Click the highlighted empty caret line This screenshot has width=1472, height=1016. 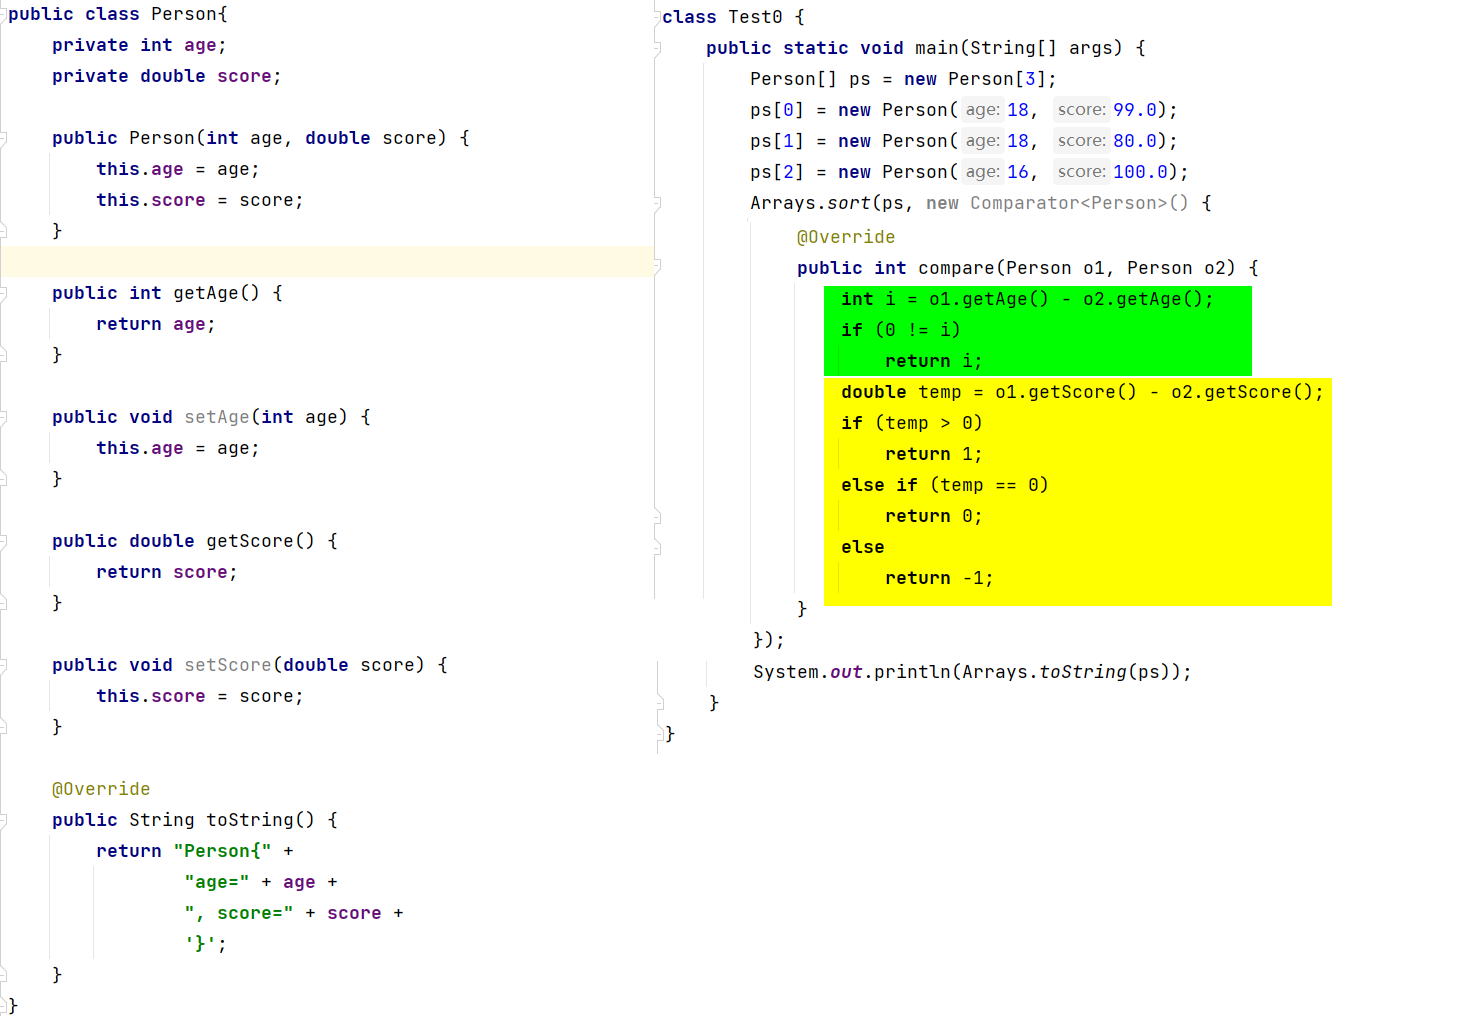tap(328, 261)
